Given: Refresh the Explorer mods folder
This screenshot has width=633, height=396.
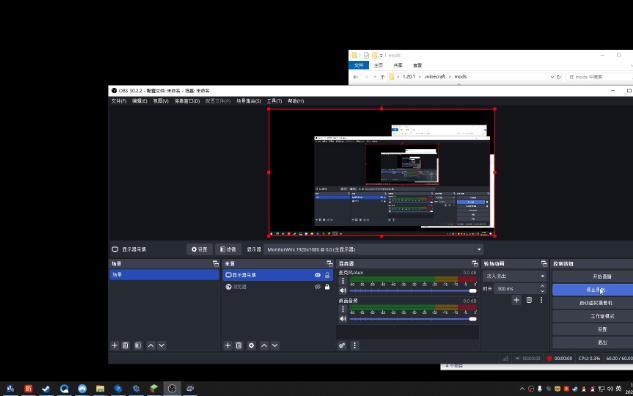Looking at the screenshot, I should point(559,77).
